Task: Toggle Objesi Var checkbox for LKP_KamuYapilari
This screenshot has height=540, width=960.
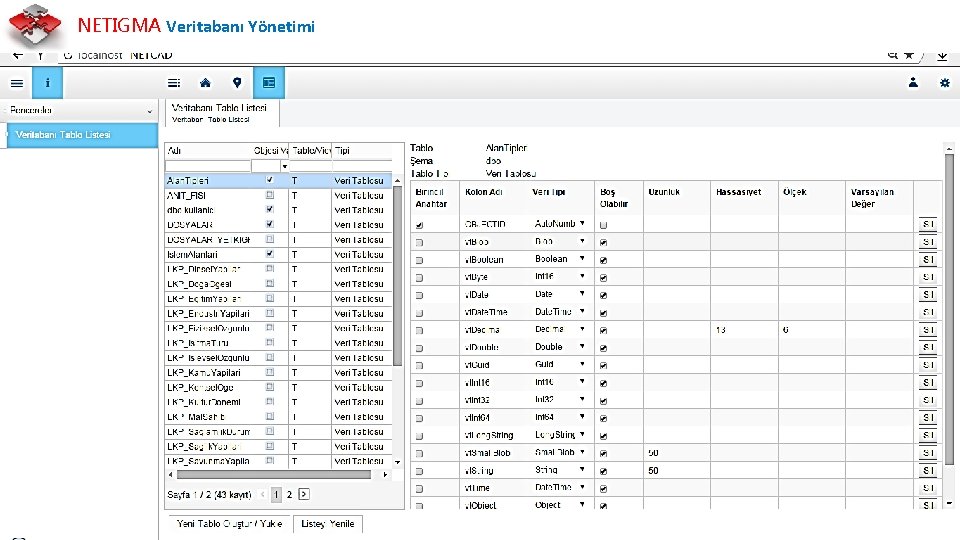Action: (269, 372)
